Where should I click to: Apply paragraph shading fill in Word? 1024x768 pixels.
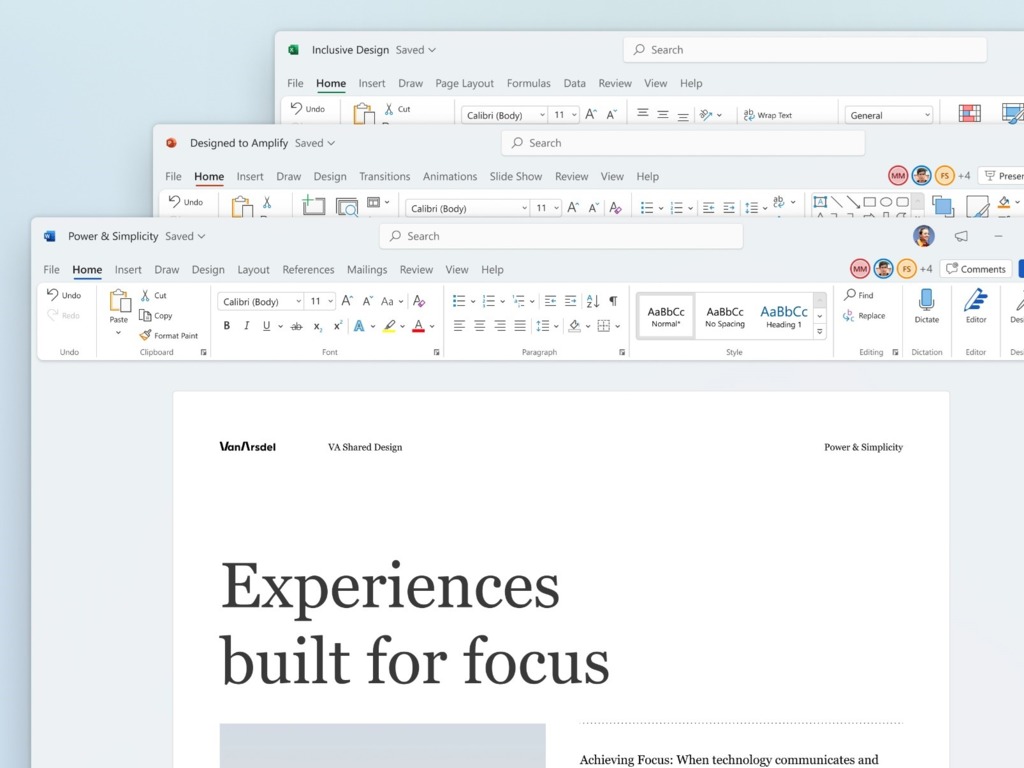pos(575,325)
